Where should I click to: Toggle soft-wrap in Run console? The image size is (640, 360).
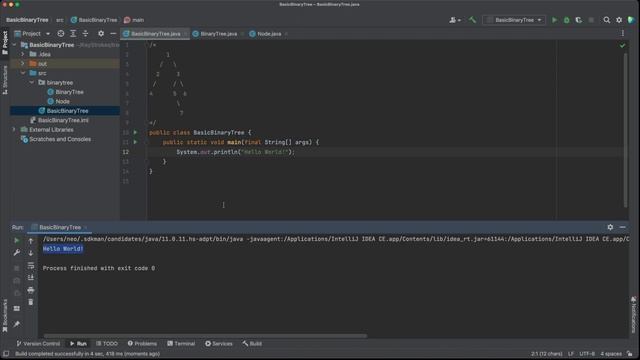[x=31, y=266]
